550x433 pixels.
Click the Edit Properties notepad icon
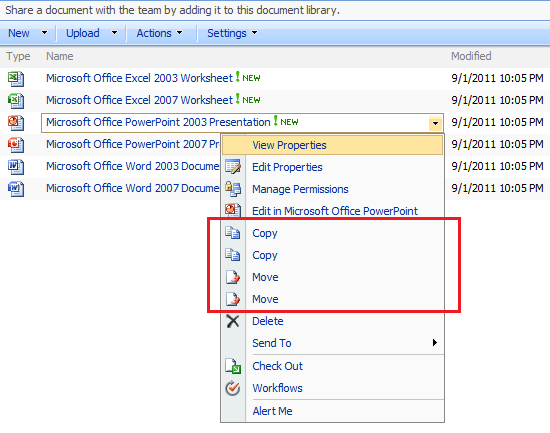pyautogui.click(x=233, y=167)
